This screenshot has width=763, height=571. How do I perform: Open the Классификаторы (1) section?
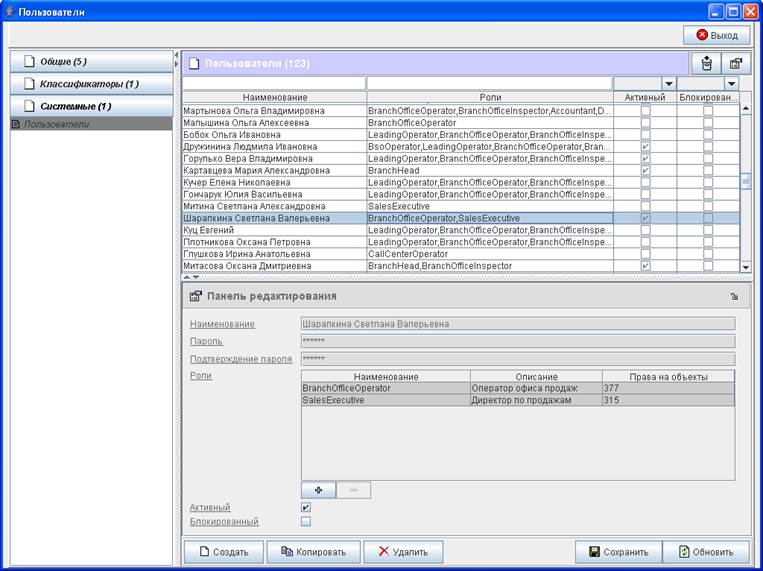91,84
